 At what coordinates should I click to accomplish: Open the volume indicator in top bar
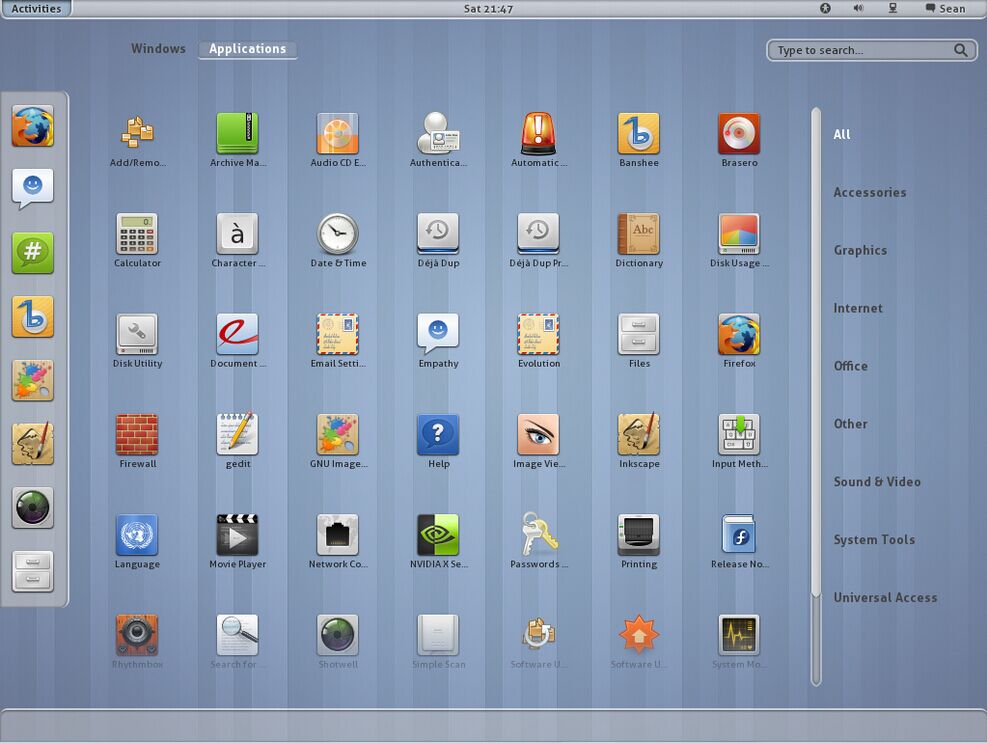(x=858, y=8)
